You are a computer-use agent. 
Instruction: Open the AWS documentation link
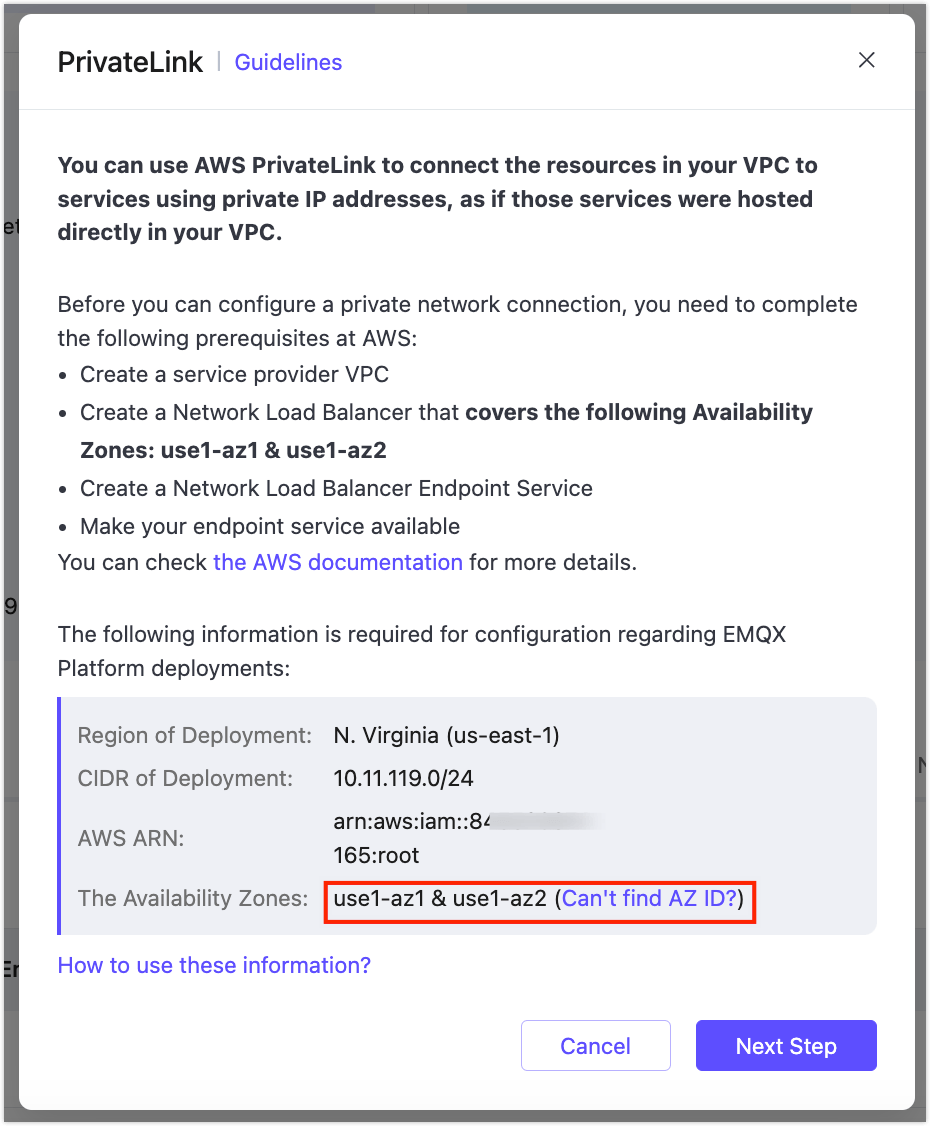(x=337, y=562)
